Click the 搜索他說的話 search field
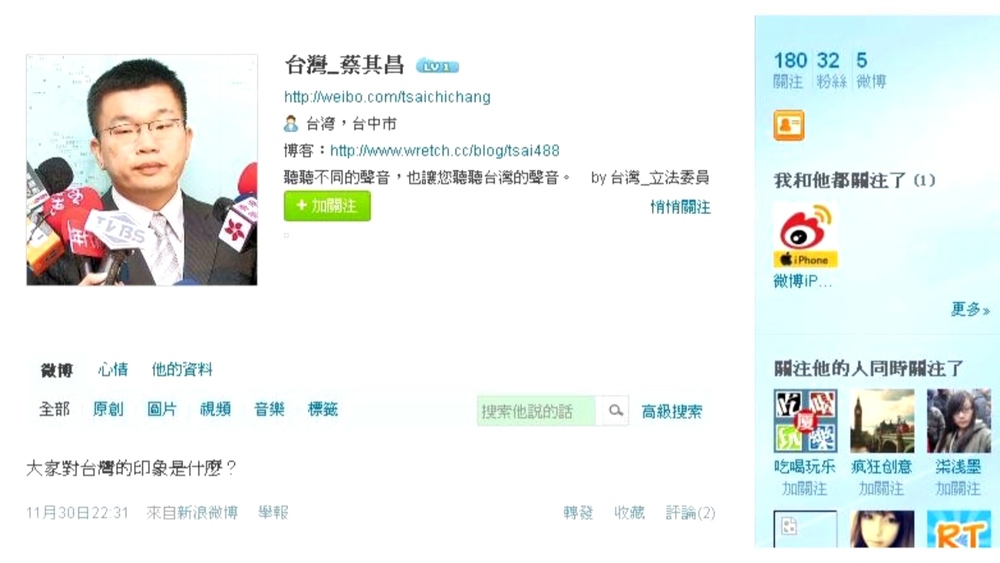1000x563 pixels. tap(536, 411)
